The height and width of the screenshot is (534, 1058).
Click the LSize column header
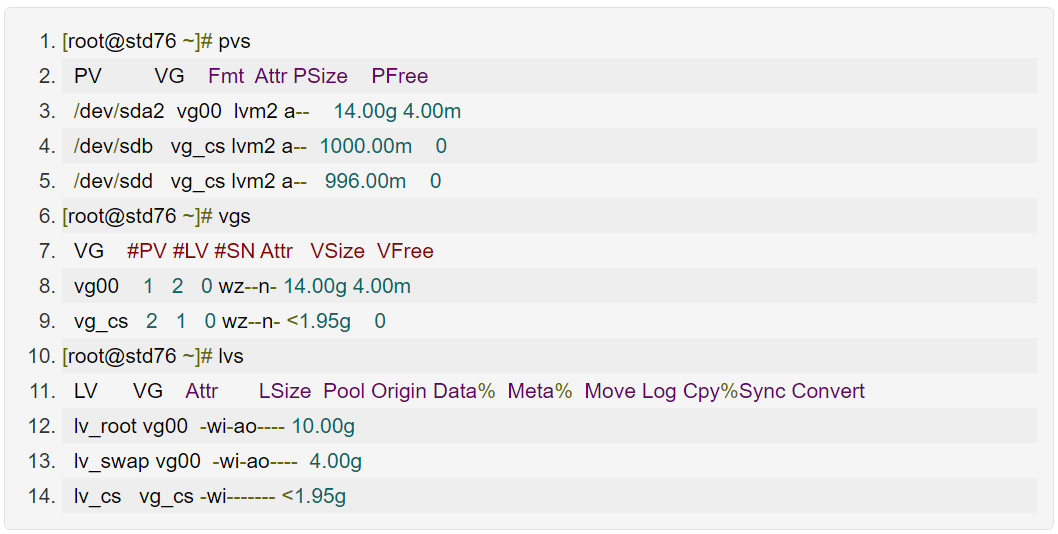(285, 391)
